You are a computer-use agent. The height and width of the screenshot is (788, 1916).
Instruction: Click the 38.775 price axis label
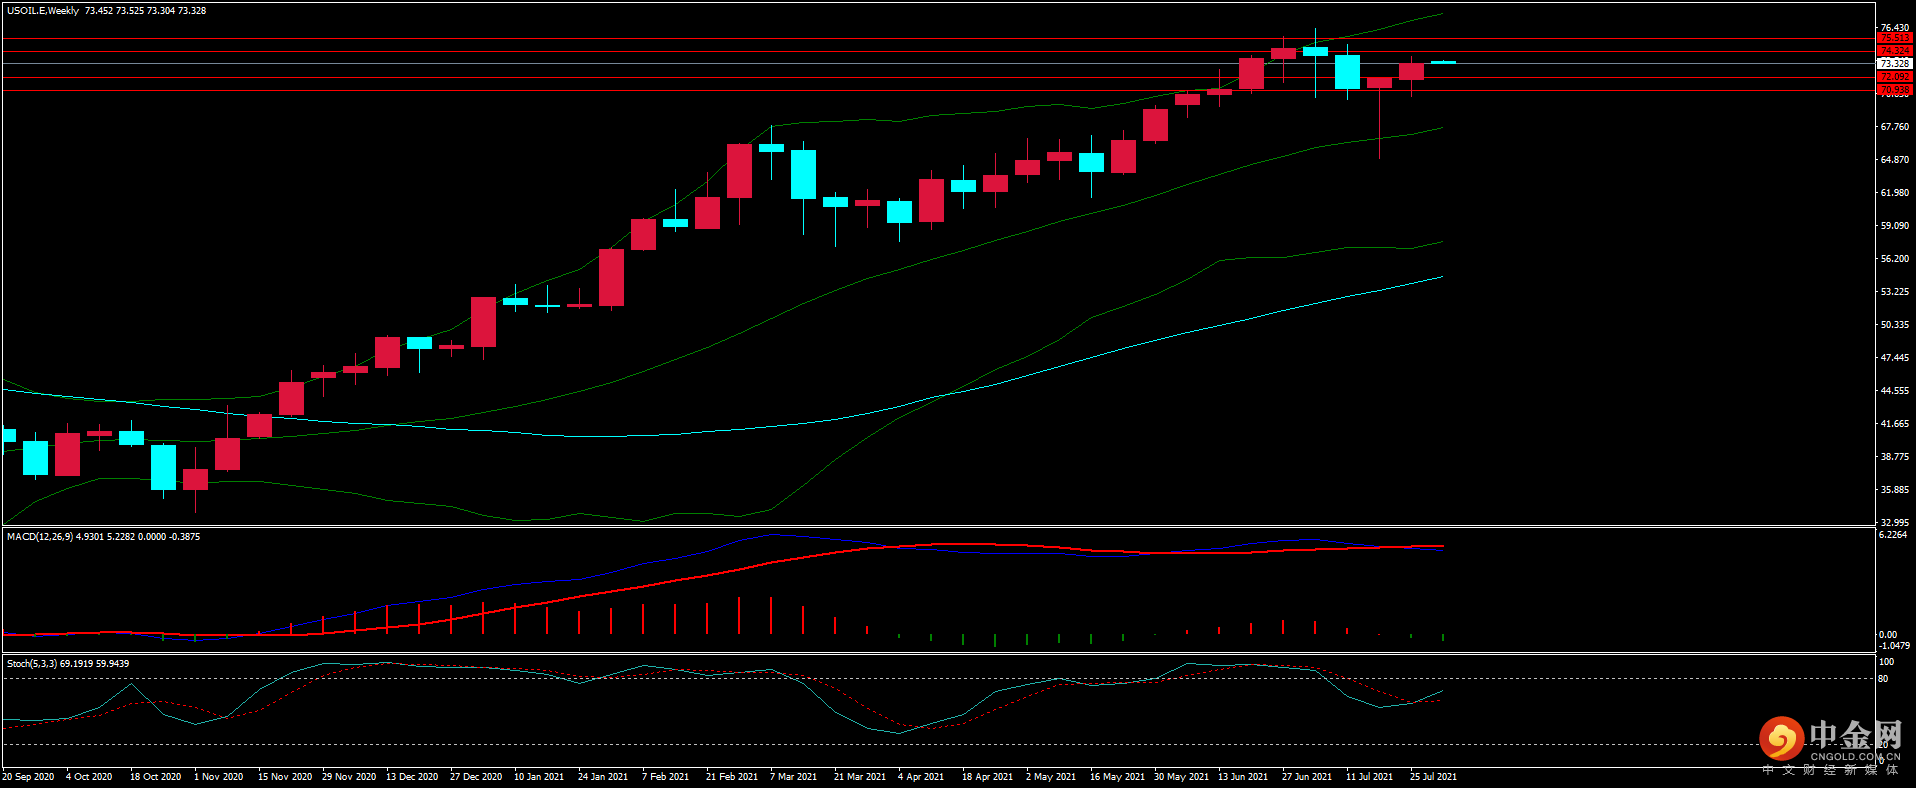tap(1894, 457)
